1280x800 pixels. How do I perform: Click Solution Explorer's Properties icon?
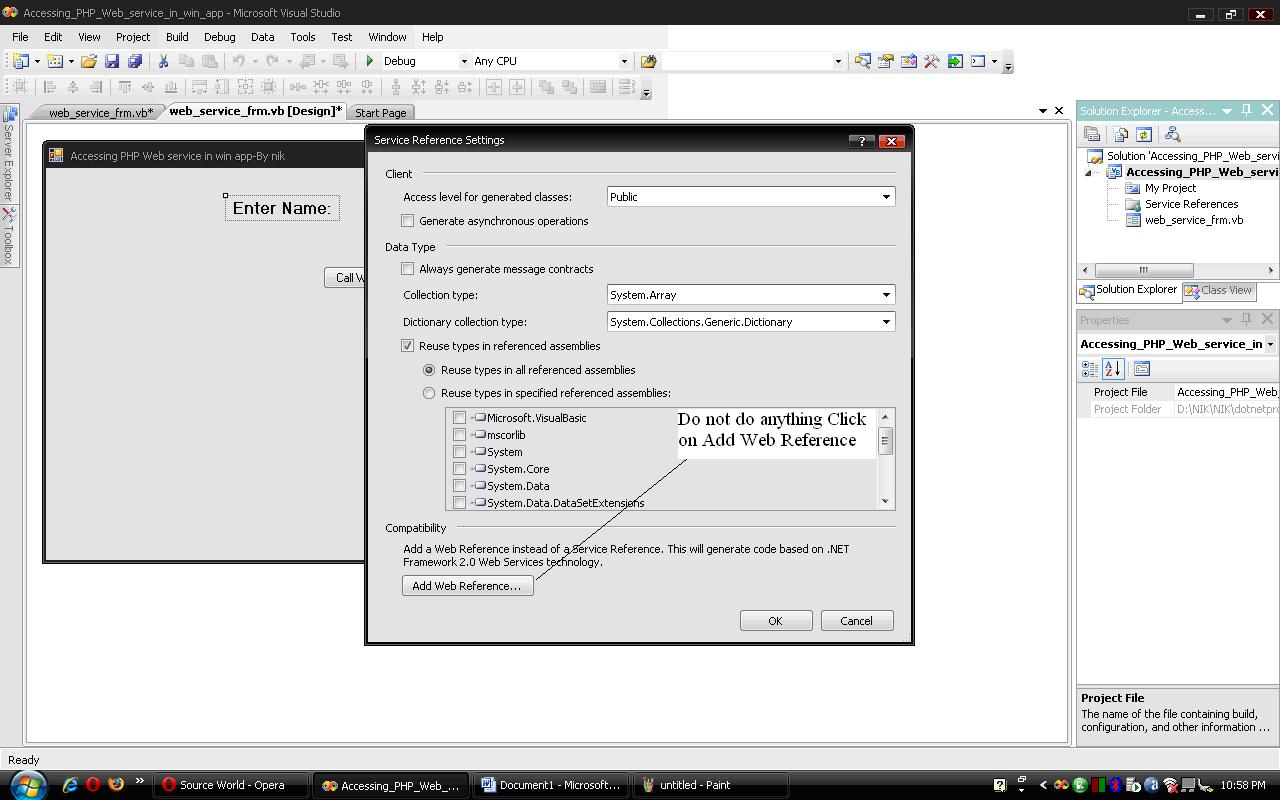click(x=1092, y=134)
